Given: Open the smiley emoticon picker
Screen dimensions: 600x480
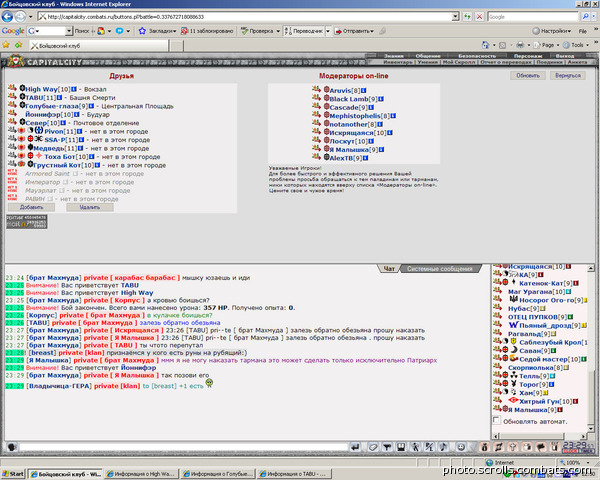Looking at the screenshot, I should 461,447.
